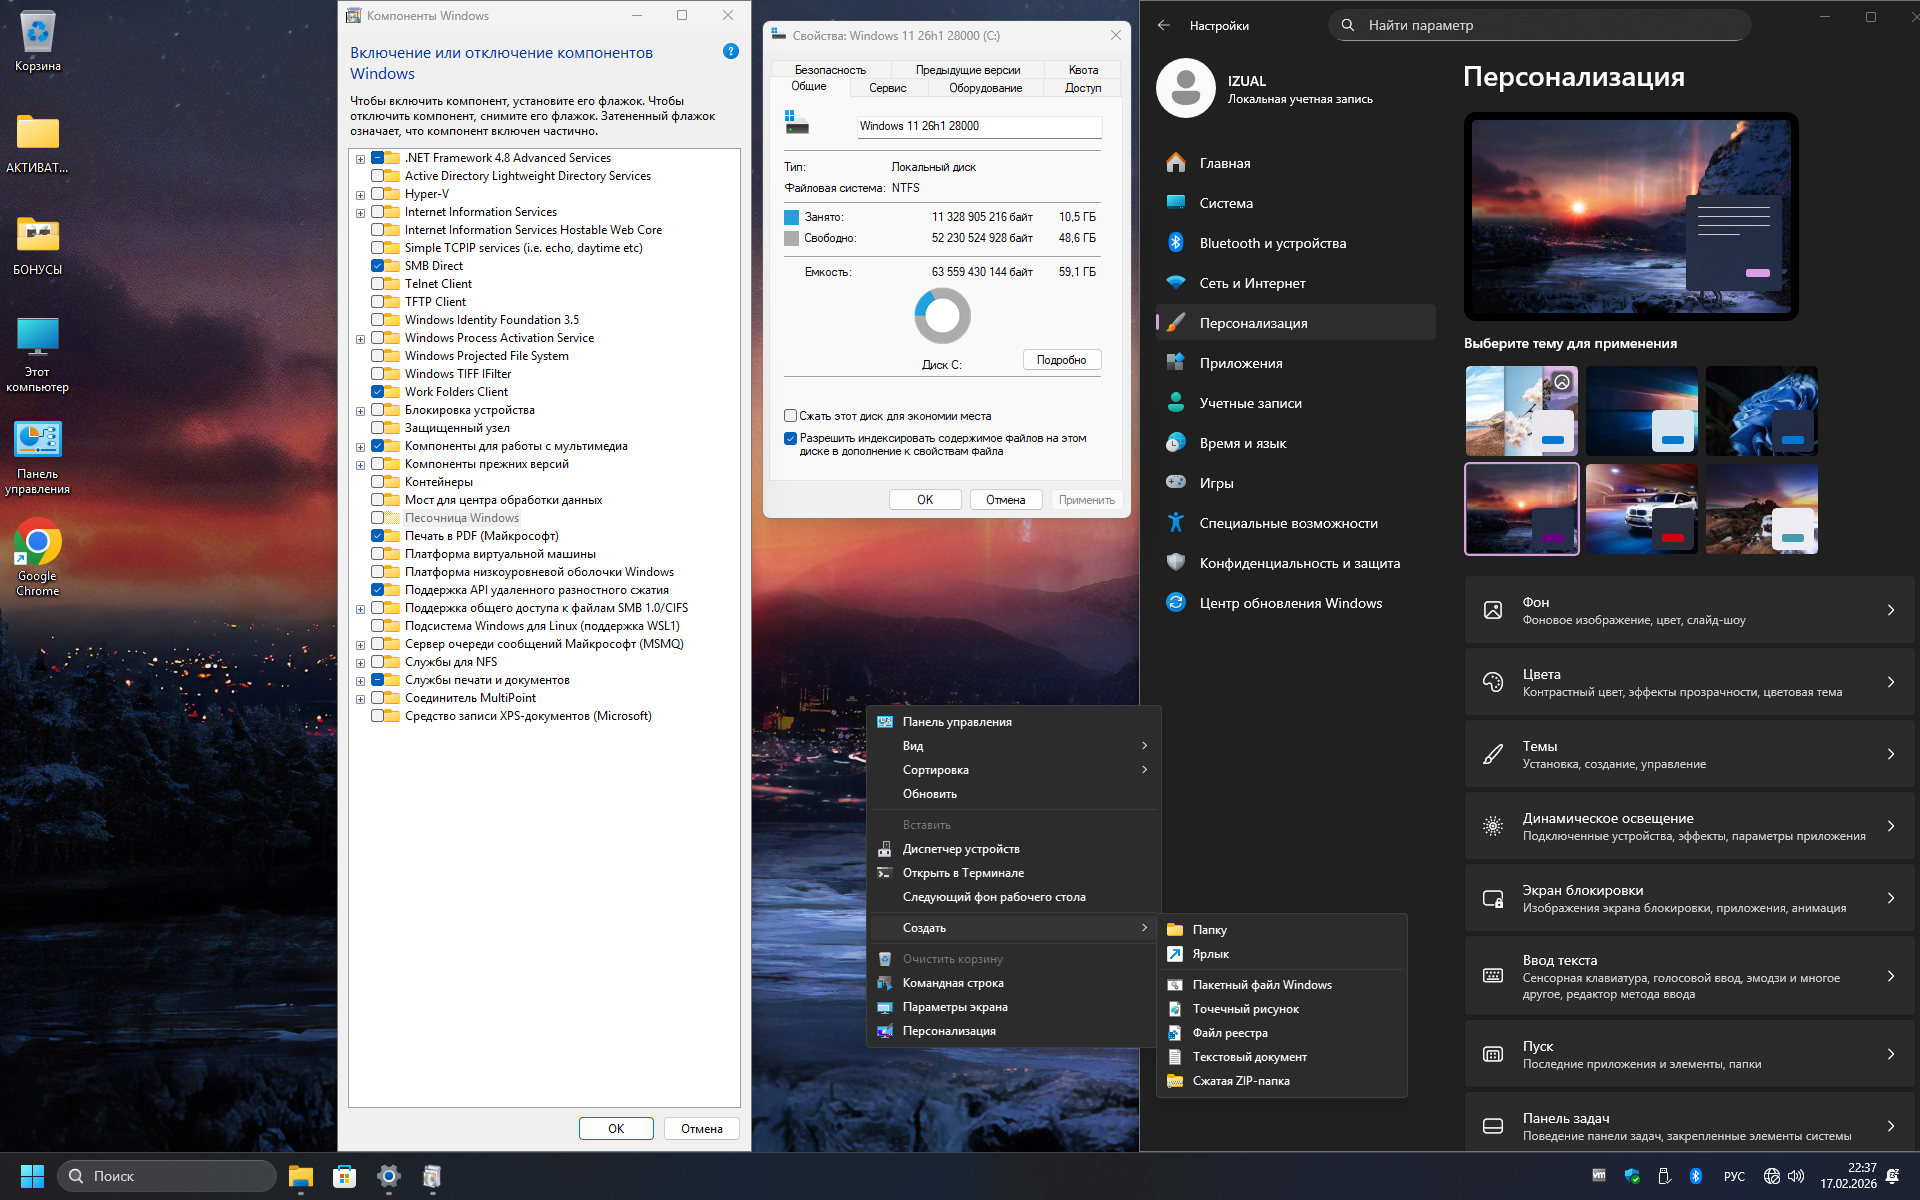Expand Internet Information Services node
1920x1200 pixels.
pos(360,213)
